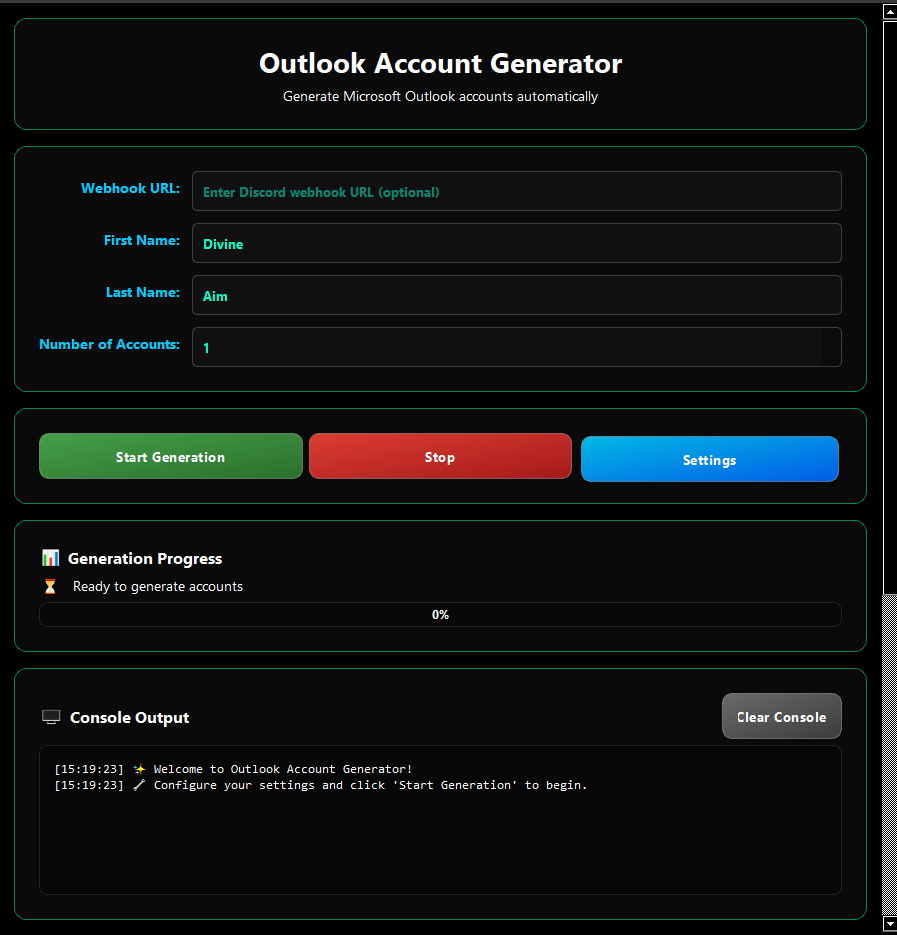Click the Outlook Account Generator title
The image size is (897, 935).
coord(440,63)
